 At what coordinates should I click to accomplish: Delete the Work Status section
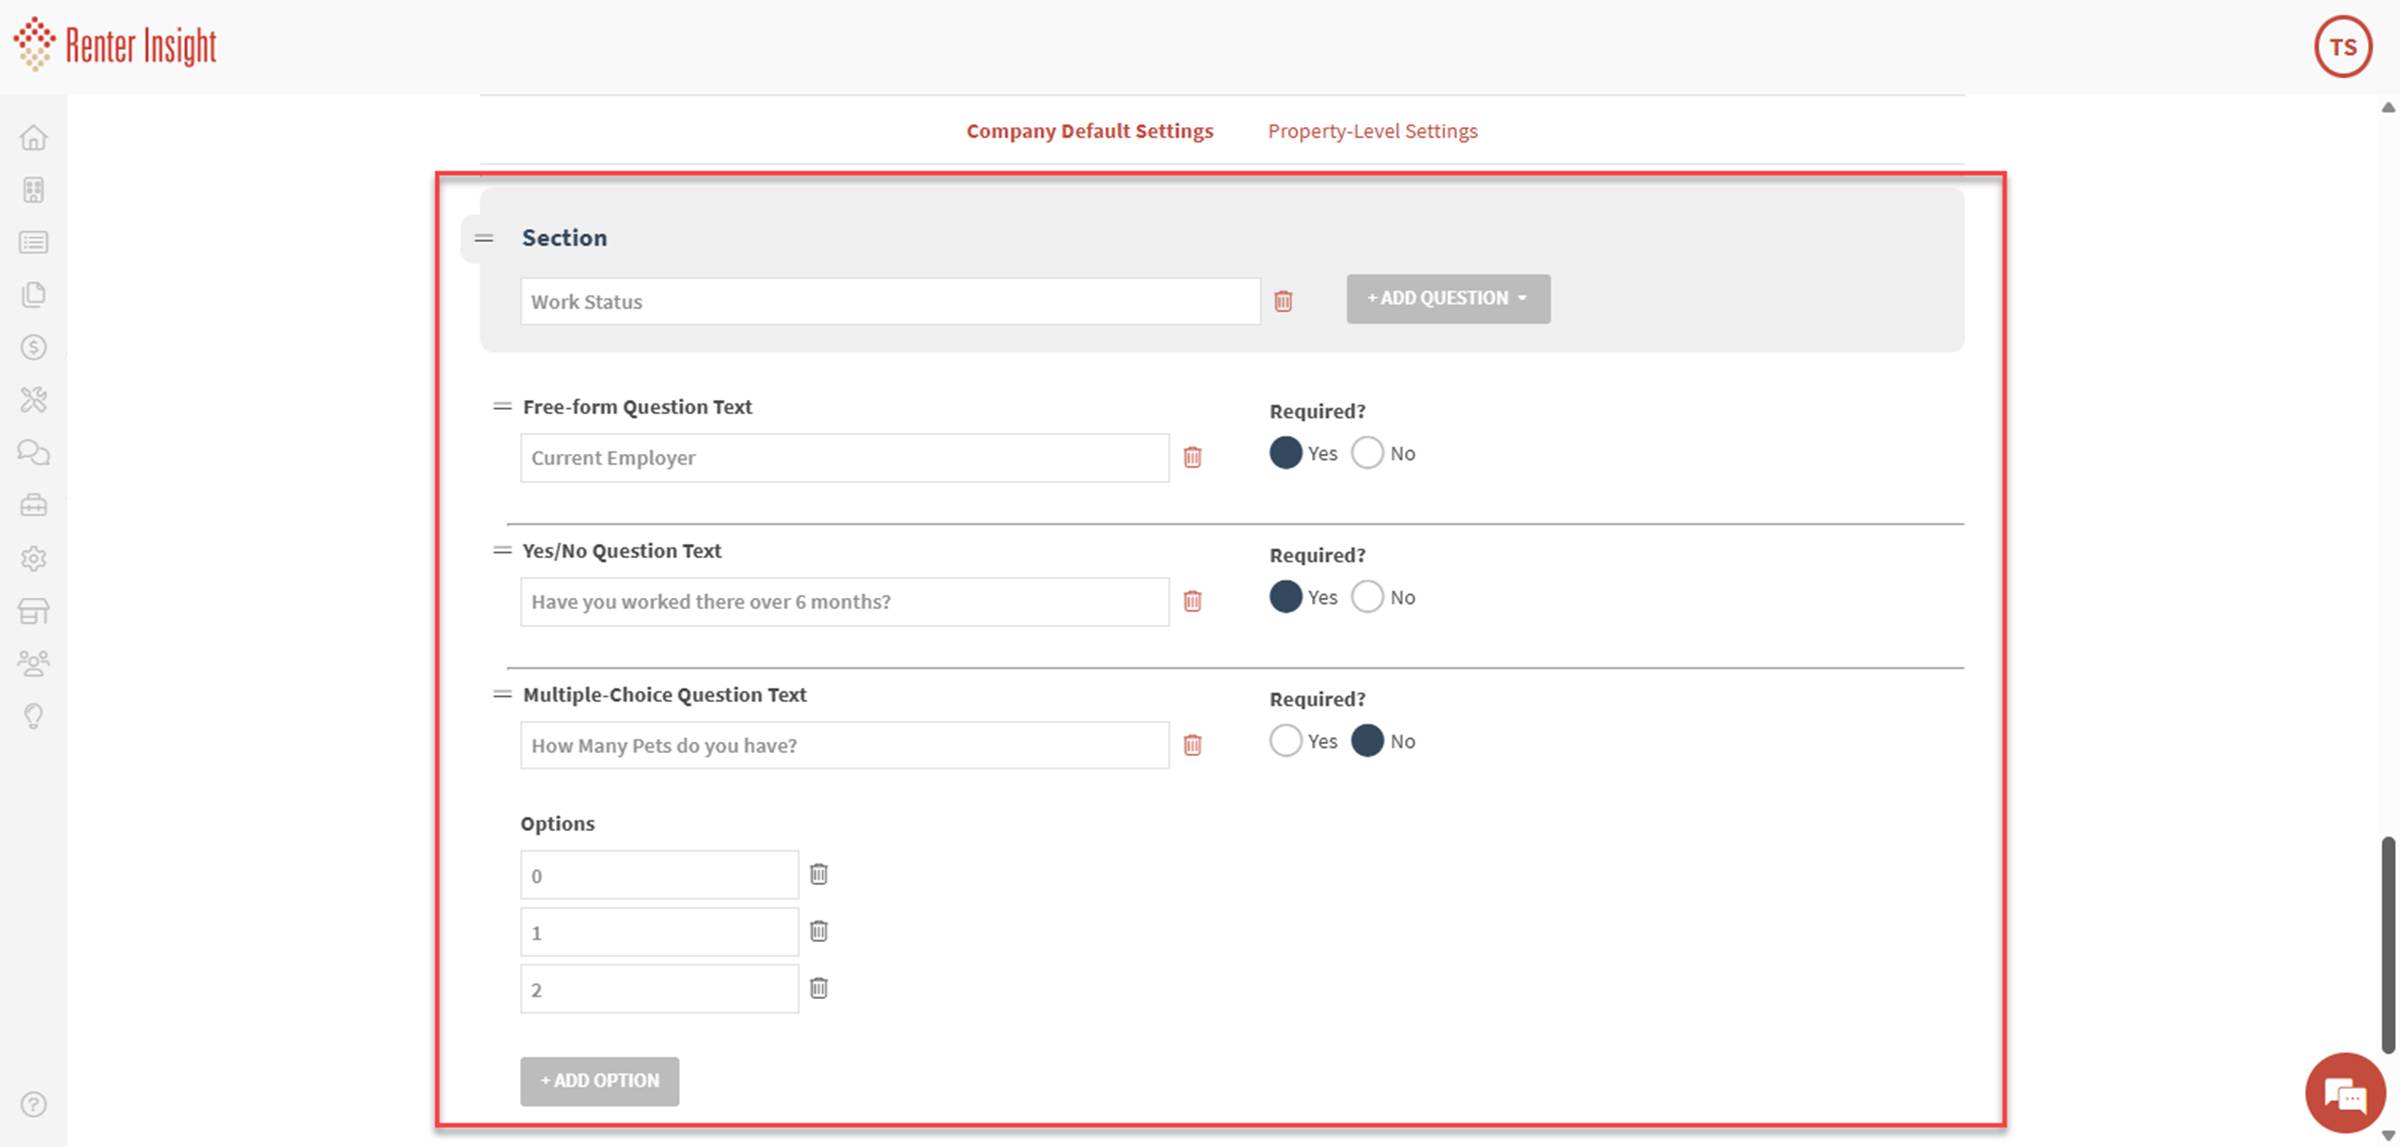click(x=1283, y=301)
